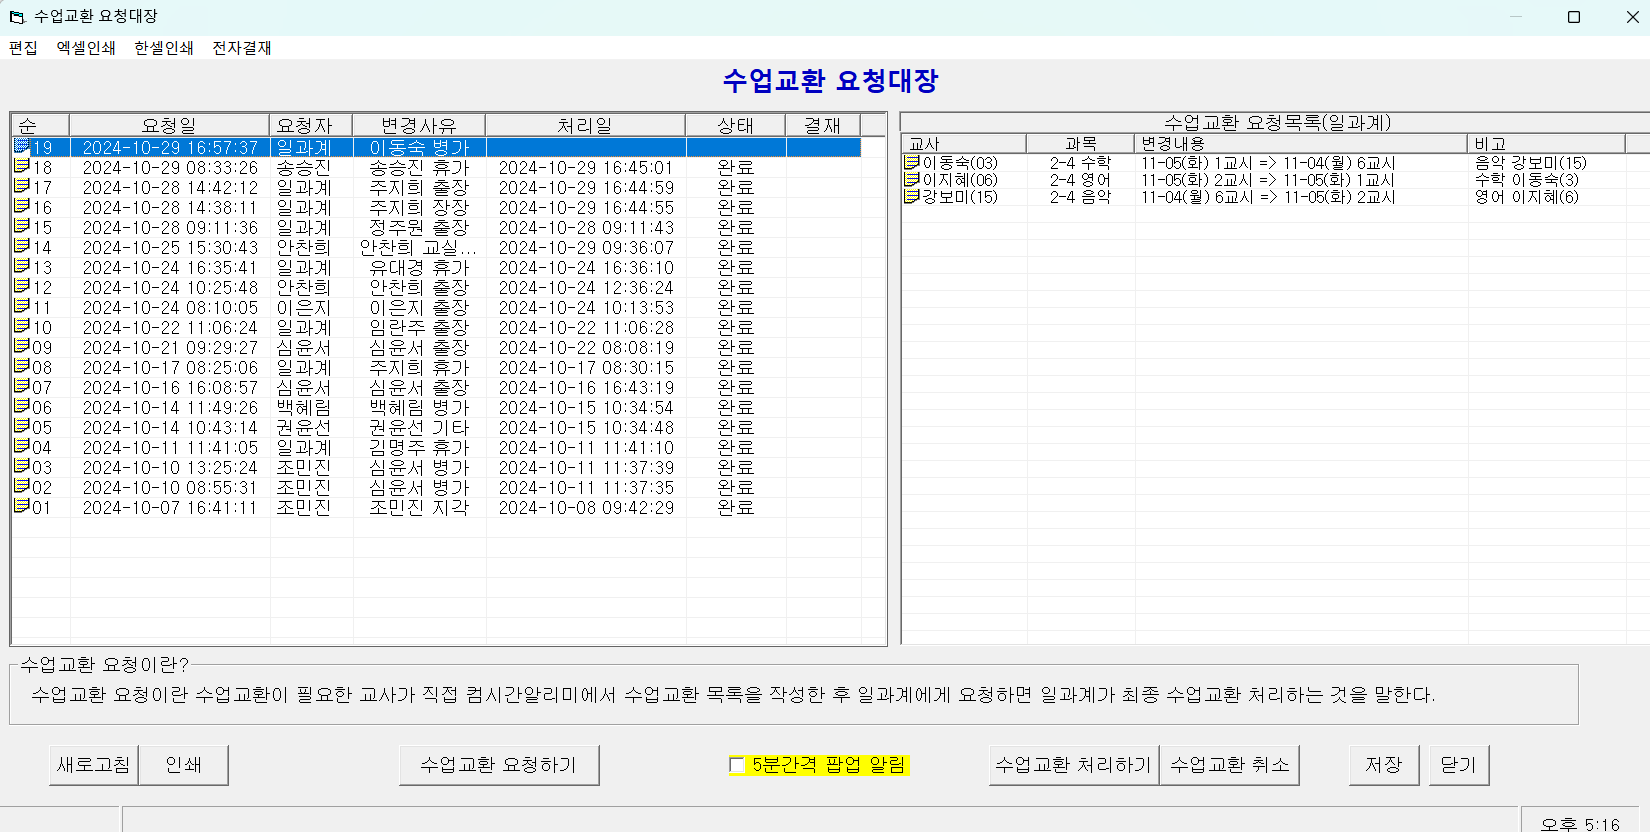Sort by the 처리일 column header

(585, 125)
